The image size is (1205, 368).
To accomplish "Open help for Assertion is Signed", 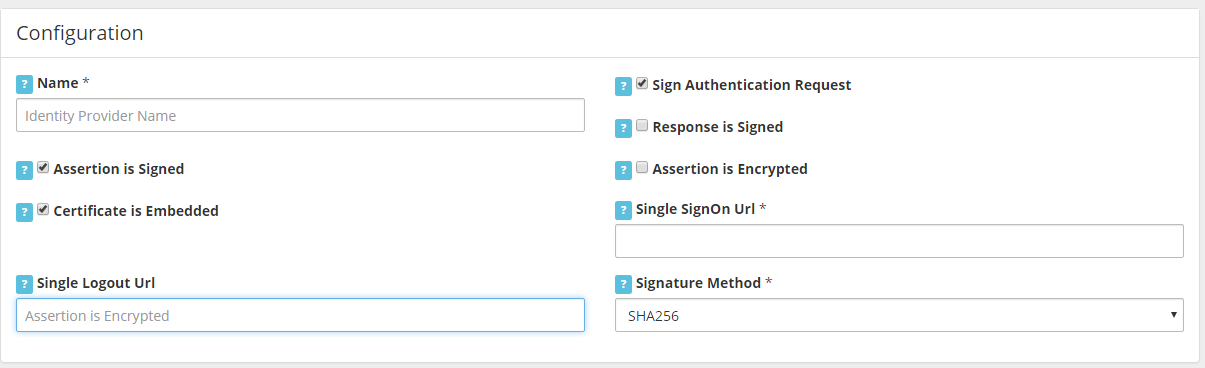I will 25,170.
